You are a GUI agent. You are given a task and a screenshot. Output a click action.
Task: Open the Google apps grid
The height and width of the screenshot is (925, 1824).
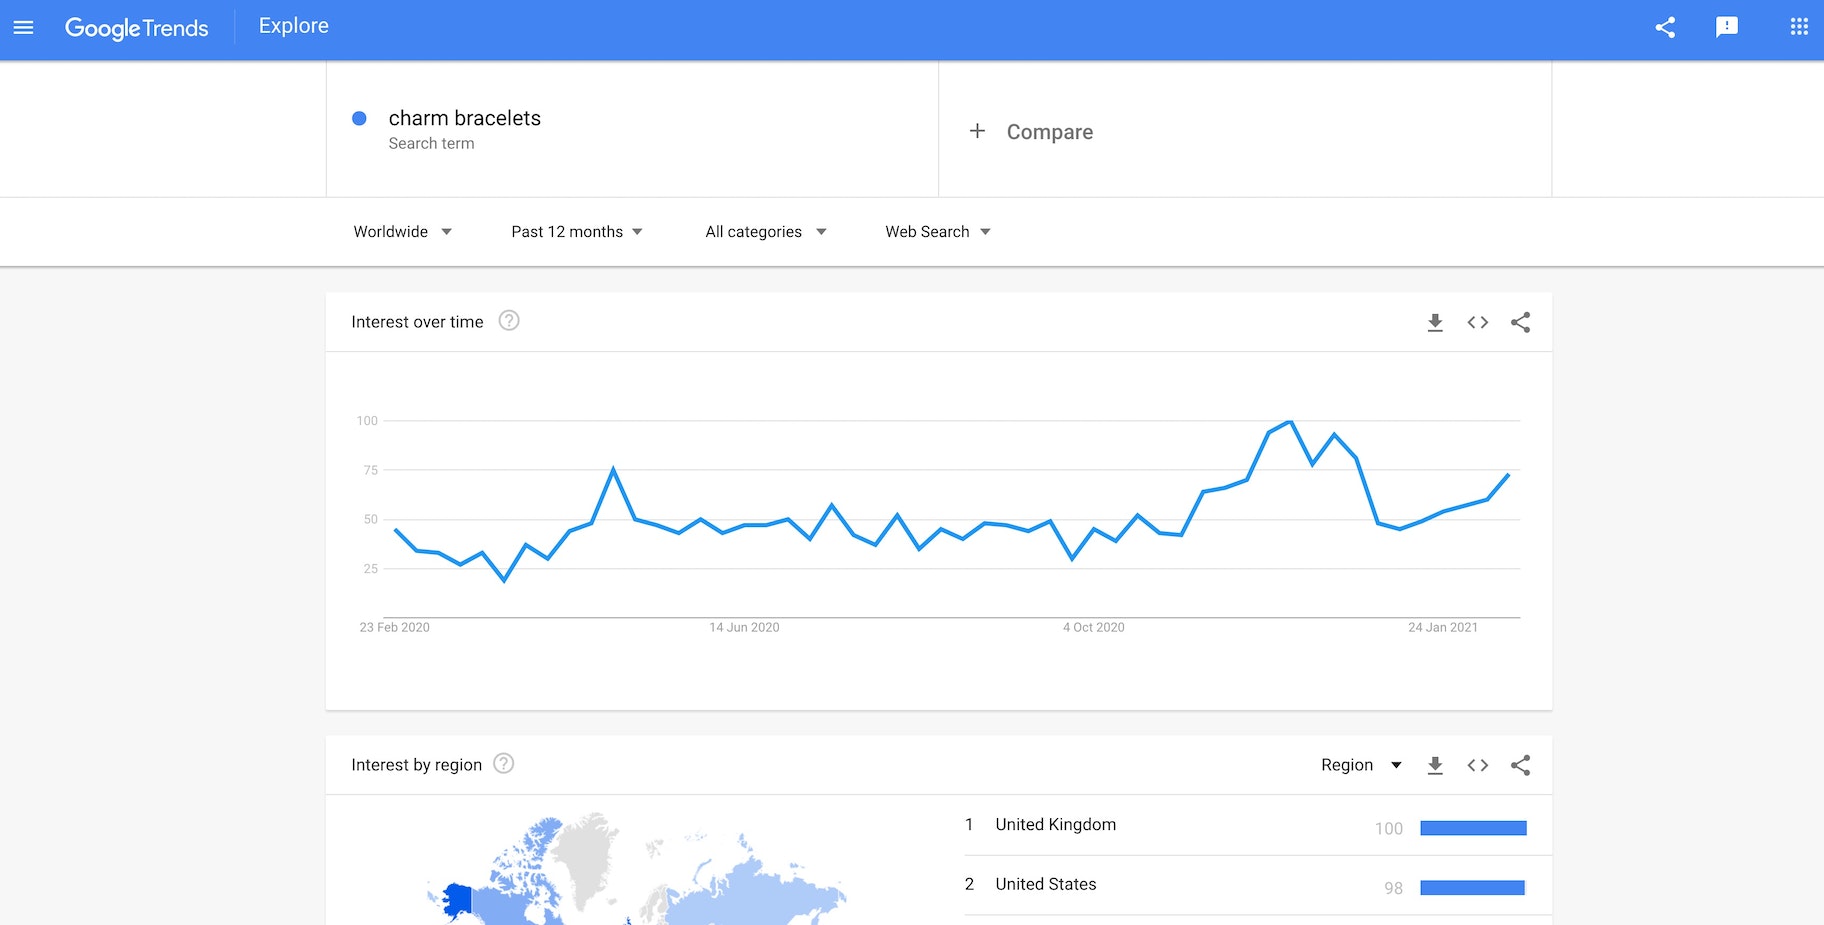pyautogui.click(x=1799, y=27)
